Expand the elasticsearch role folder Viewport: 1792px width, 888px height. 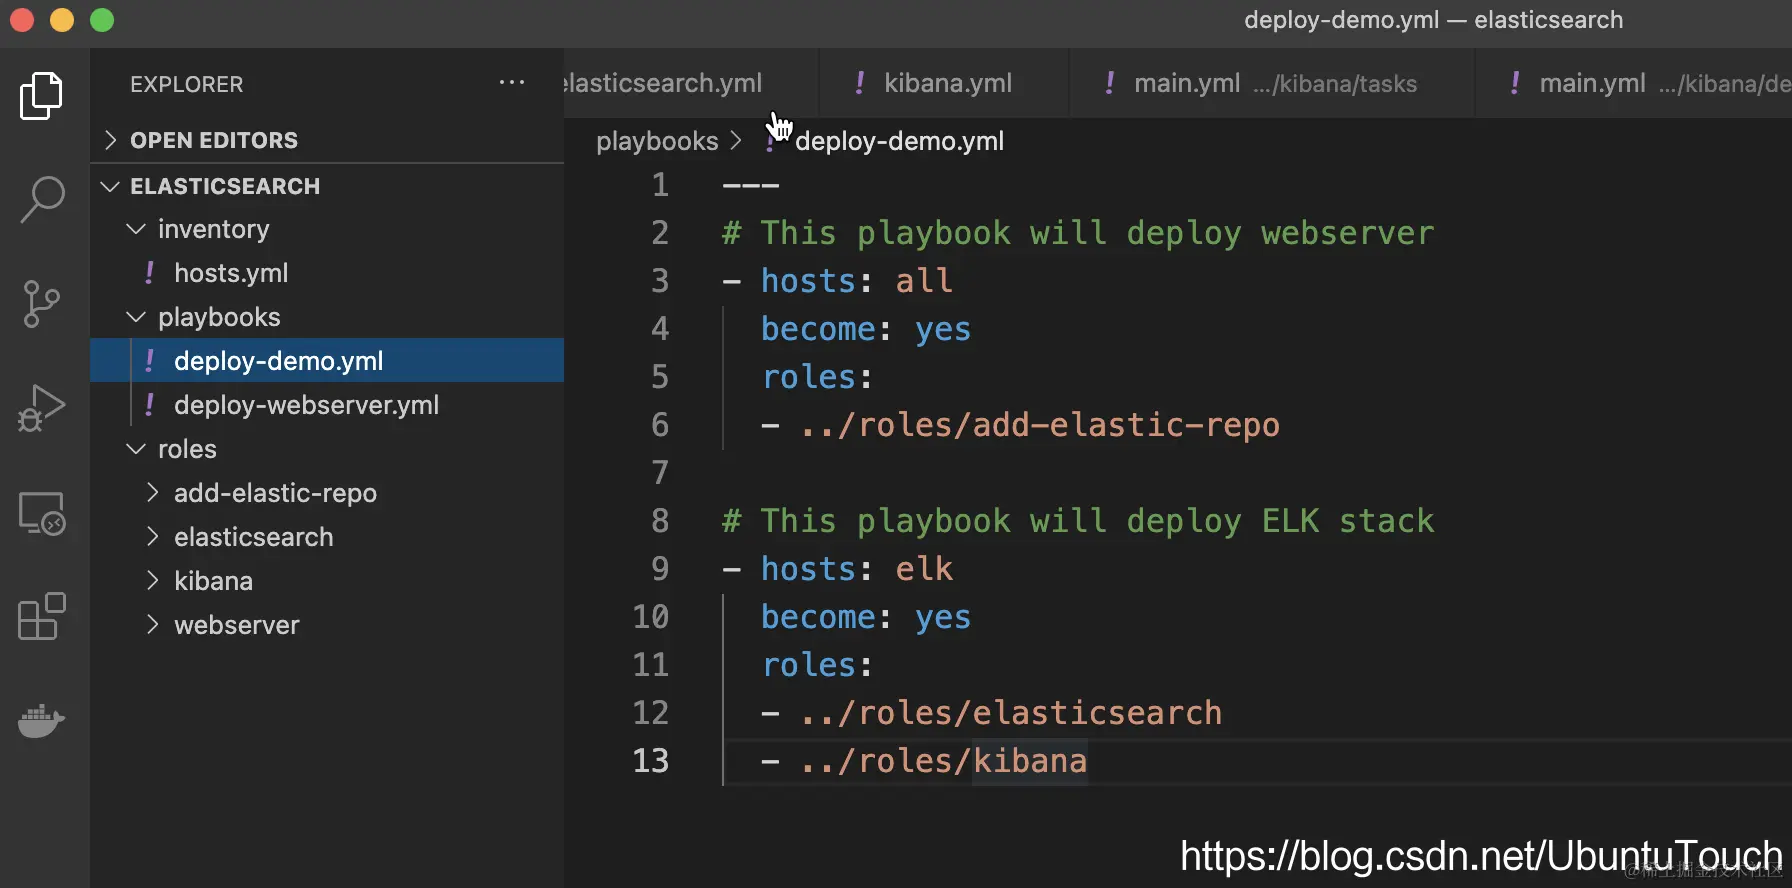click(327, 537)
